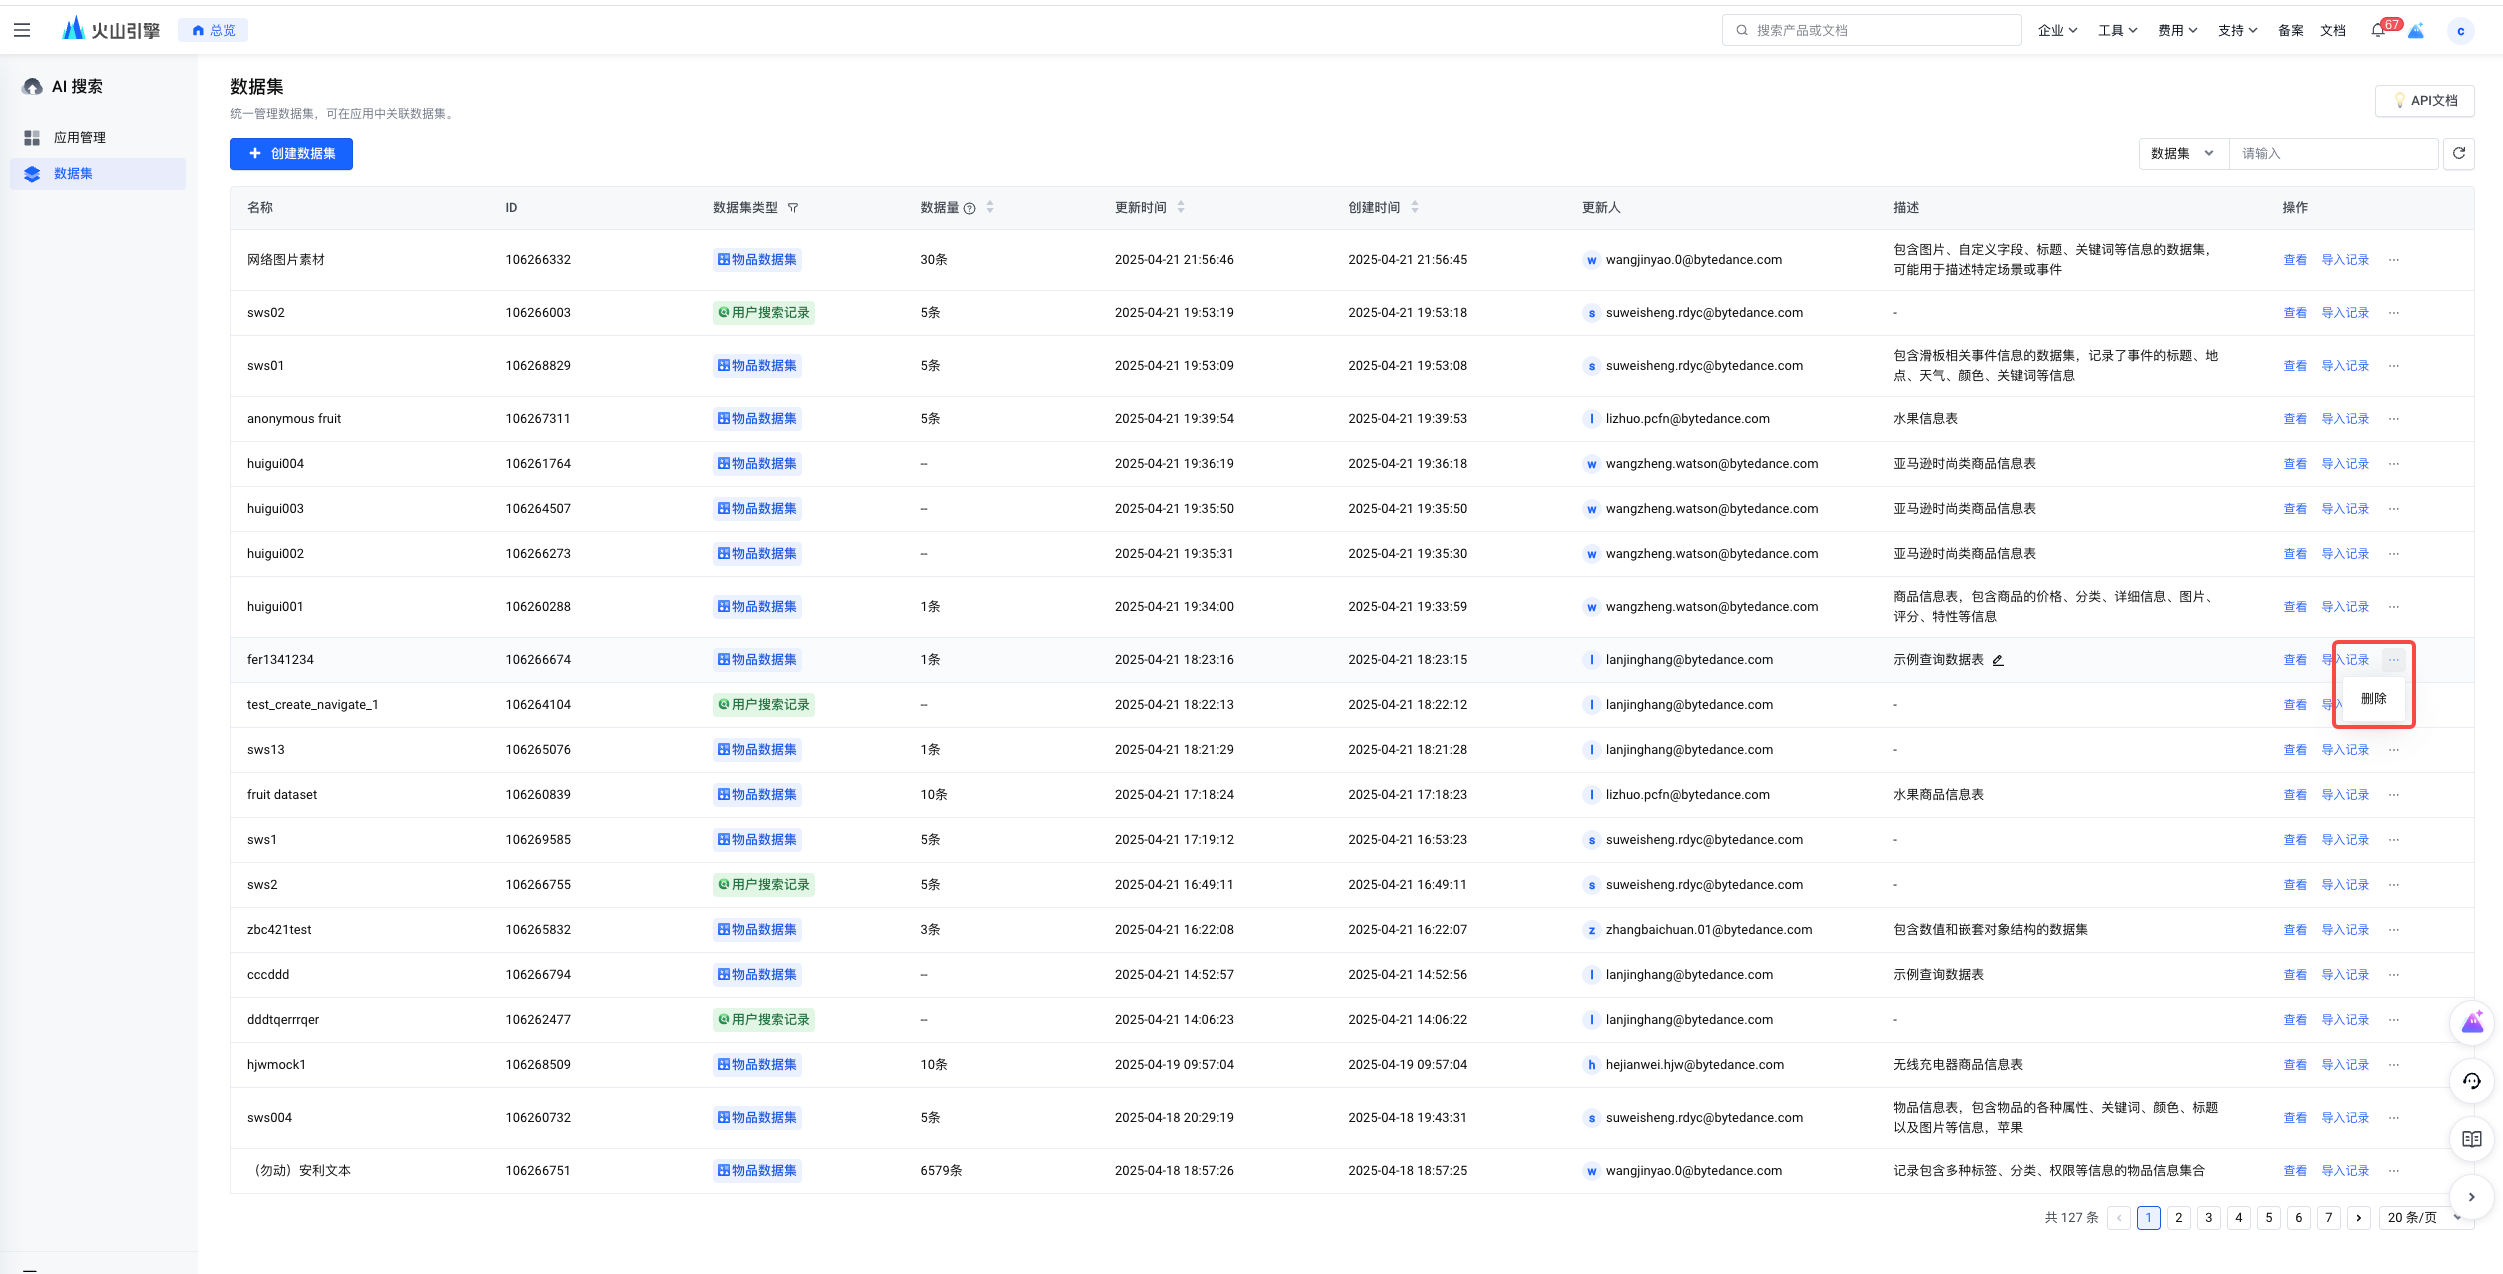Viewport: 2503px width, 1274px height.
Task: Click the 创建数据集 button
Action: (x=291, y=153)
